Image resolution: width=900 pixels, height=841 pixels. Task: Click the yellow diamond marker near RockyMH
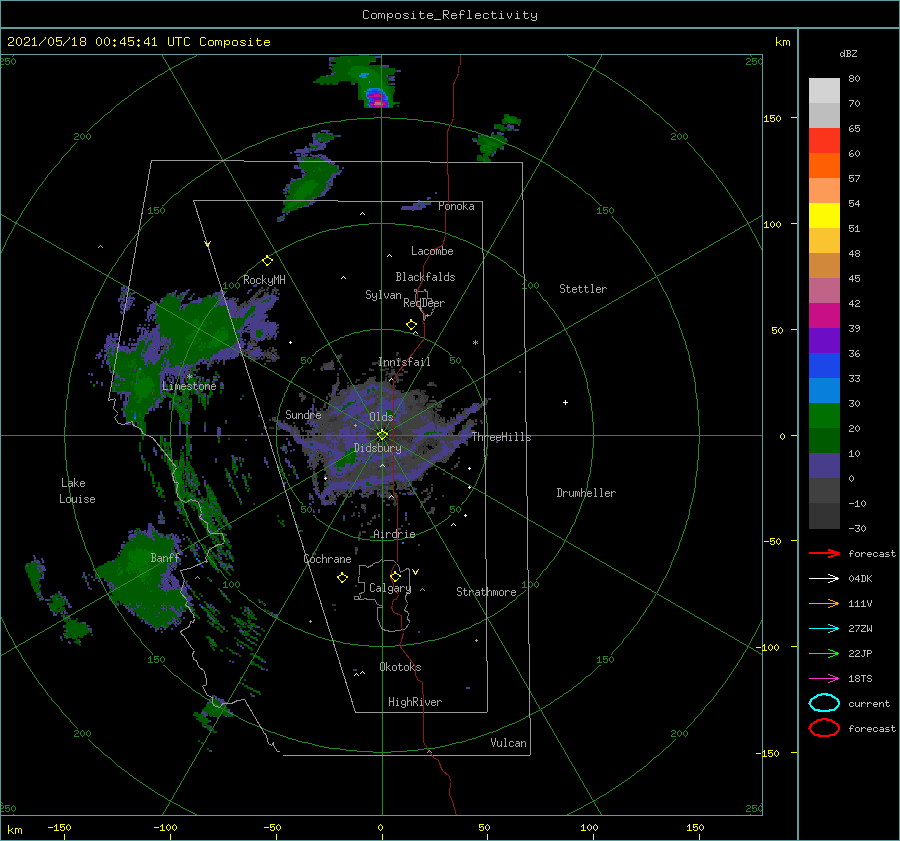coord(267,261)
